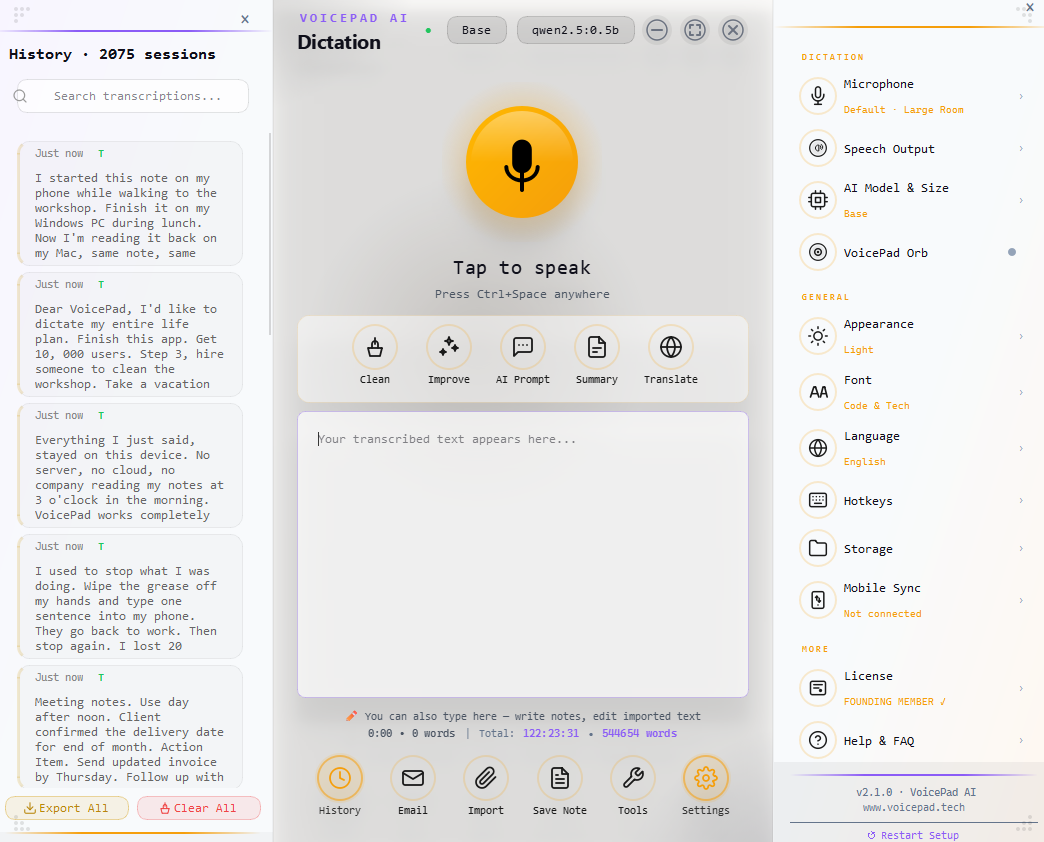Select the Clean text tool
Viewport: 1044px width, 842px height.
pyautogui.click(x=374, y=356)
